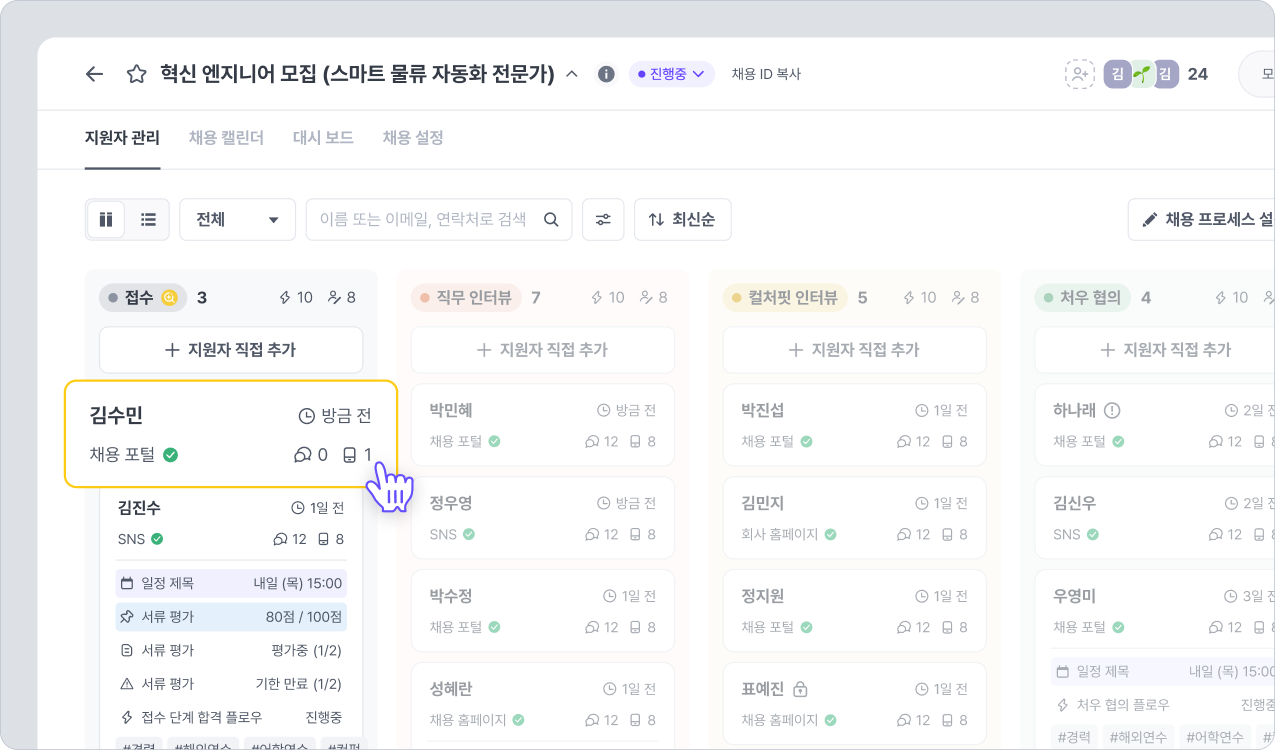This screenshot has height=750, width=1275.
Task: Click the pinned 서류 평가 80점 row
Action: click(231, 617)
